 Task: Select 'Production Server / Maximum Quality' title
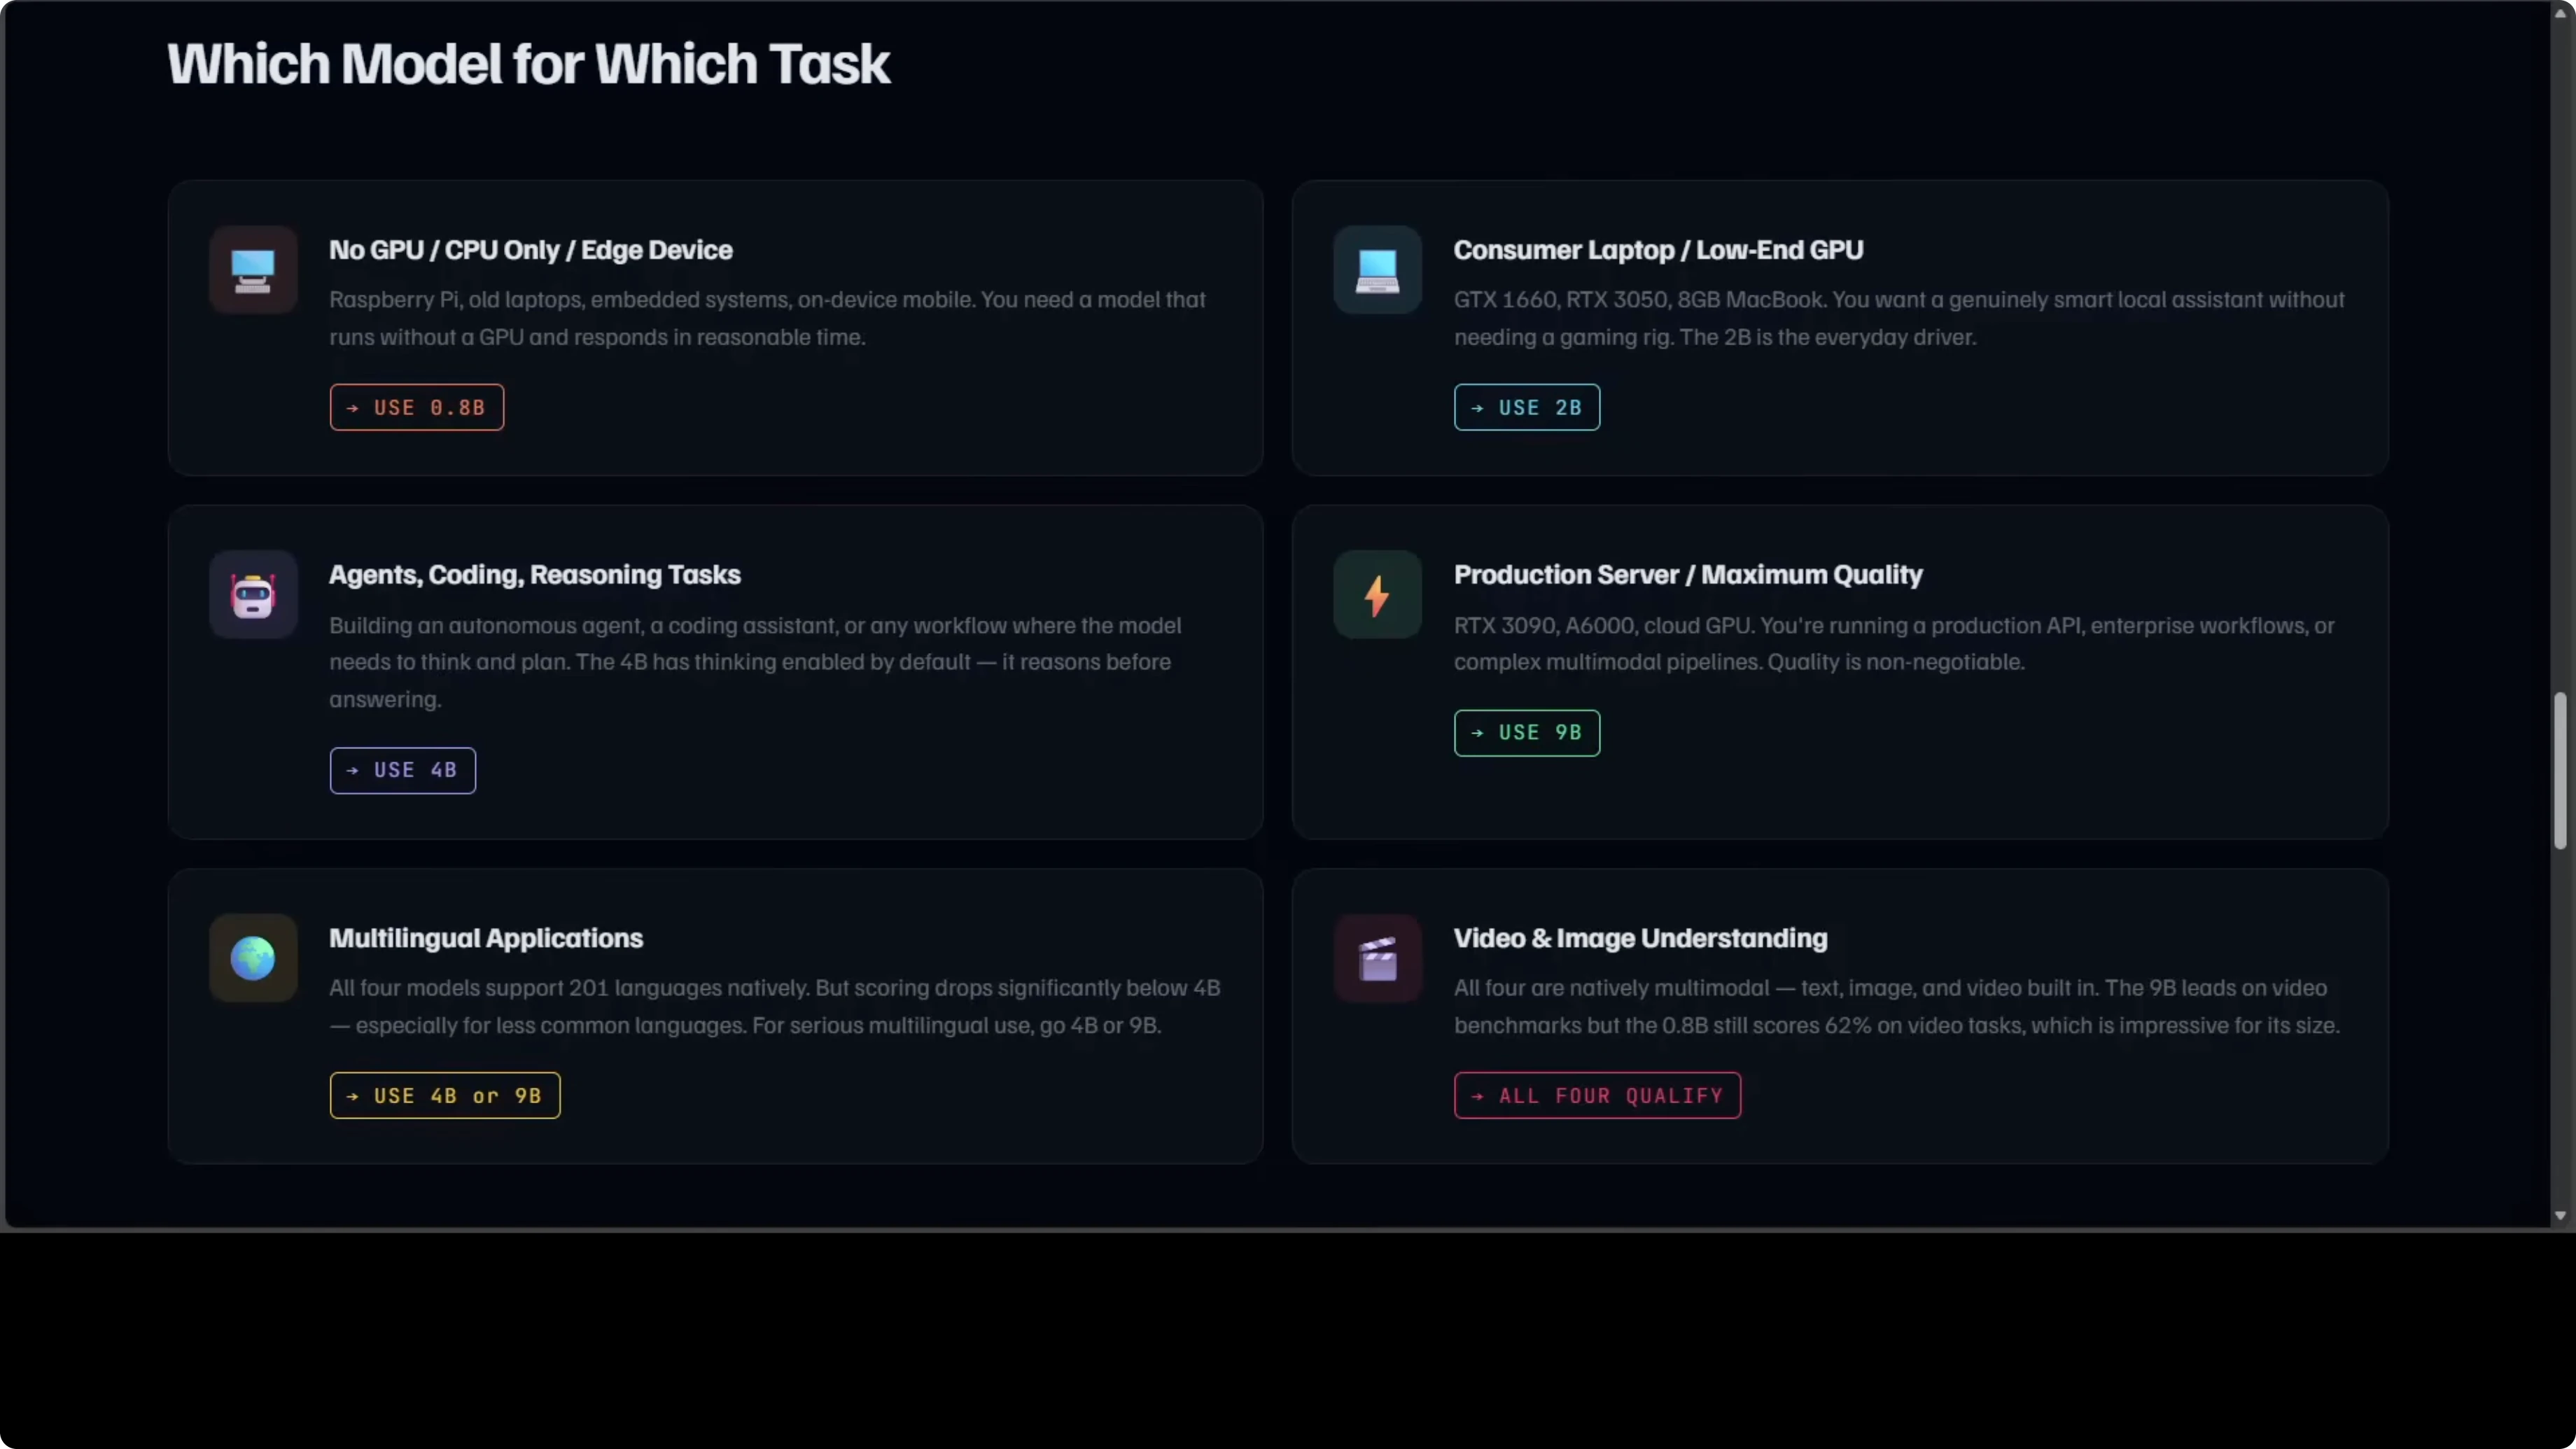point(1687,575)
